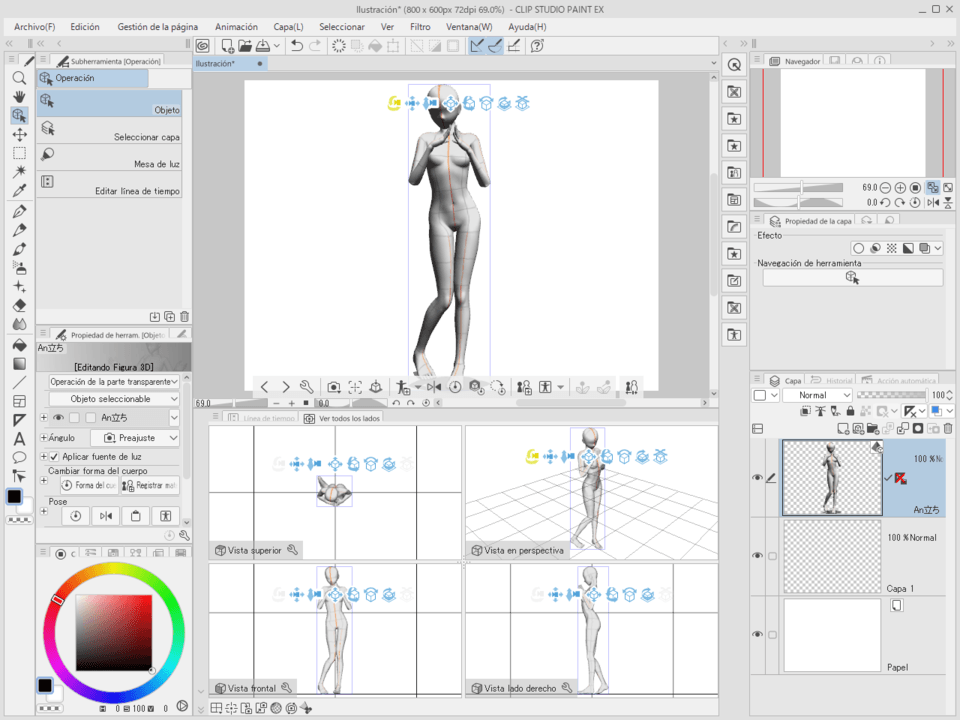Click the help question mark icon

coord(537,45)
